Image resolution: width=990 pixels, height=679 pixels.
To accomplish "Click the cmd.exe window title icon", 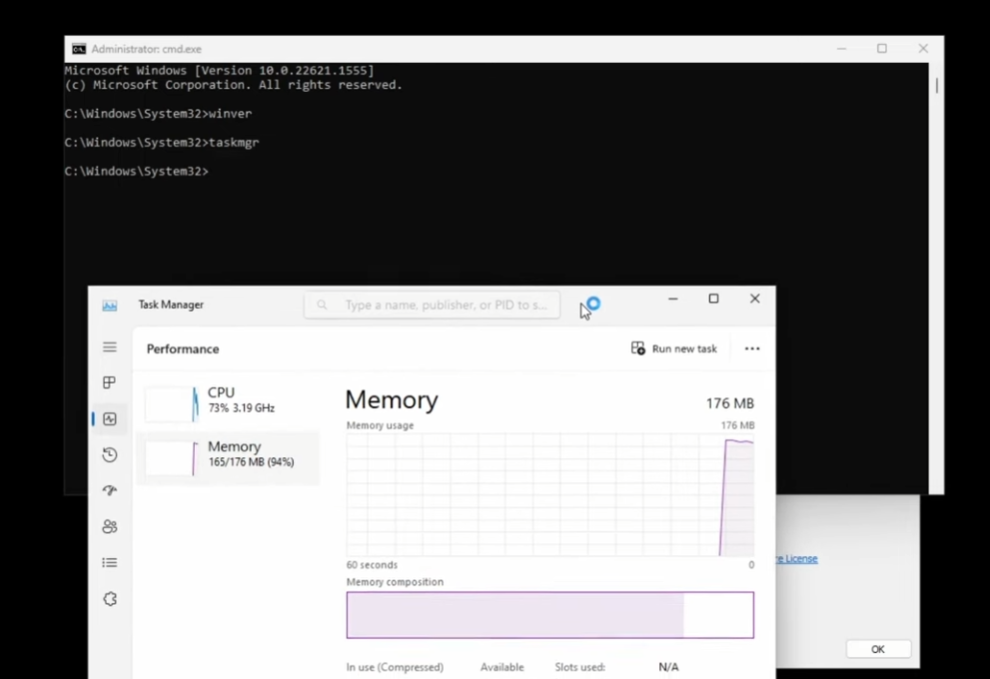I will click(79, 49).
